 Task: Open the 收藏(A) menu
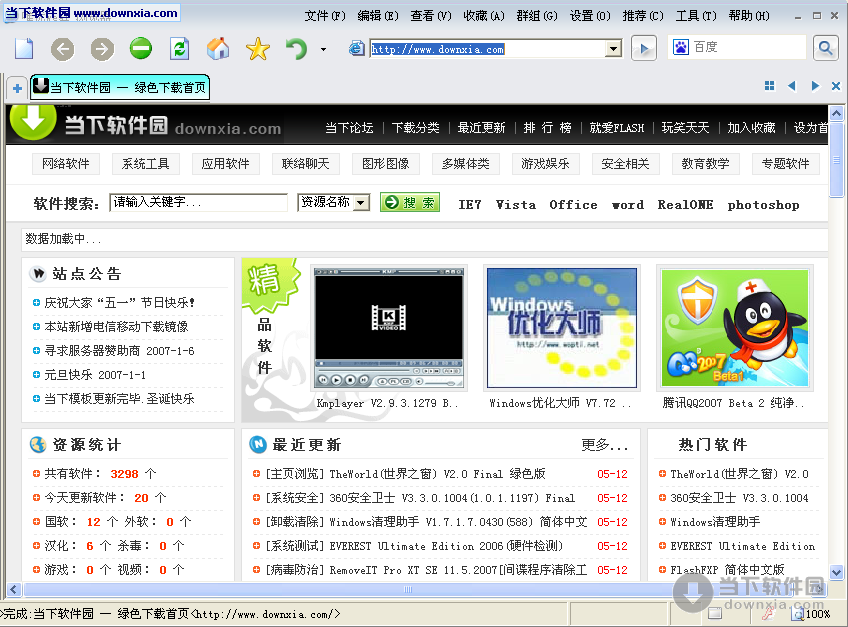click(x=484, y=16)
